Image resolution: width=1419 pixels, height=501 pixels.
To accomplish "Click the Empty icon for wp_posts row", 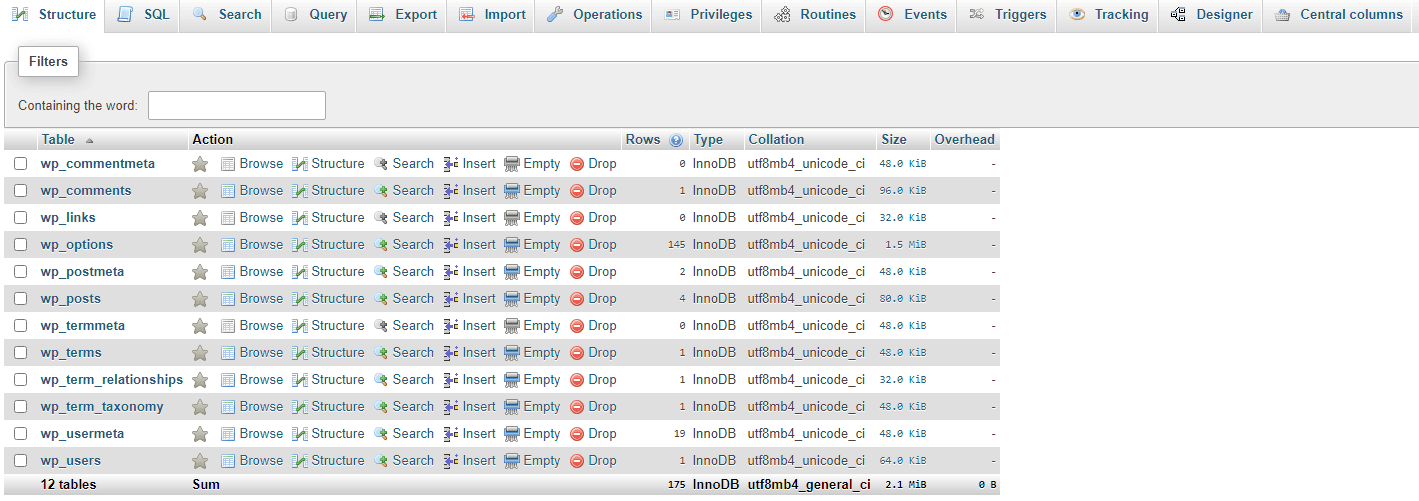I will coord(512,299).
